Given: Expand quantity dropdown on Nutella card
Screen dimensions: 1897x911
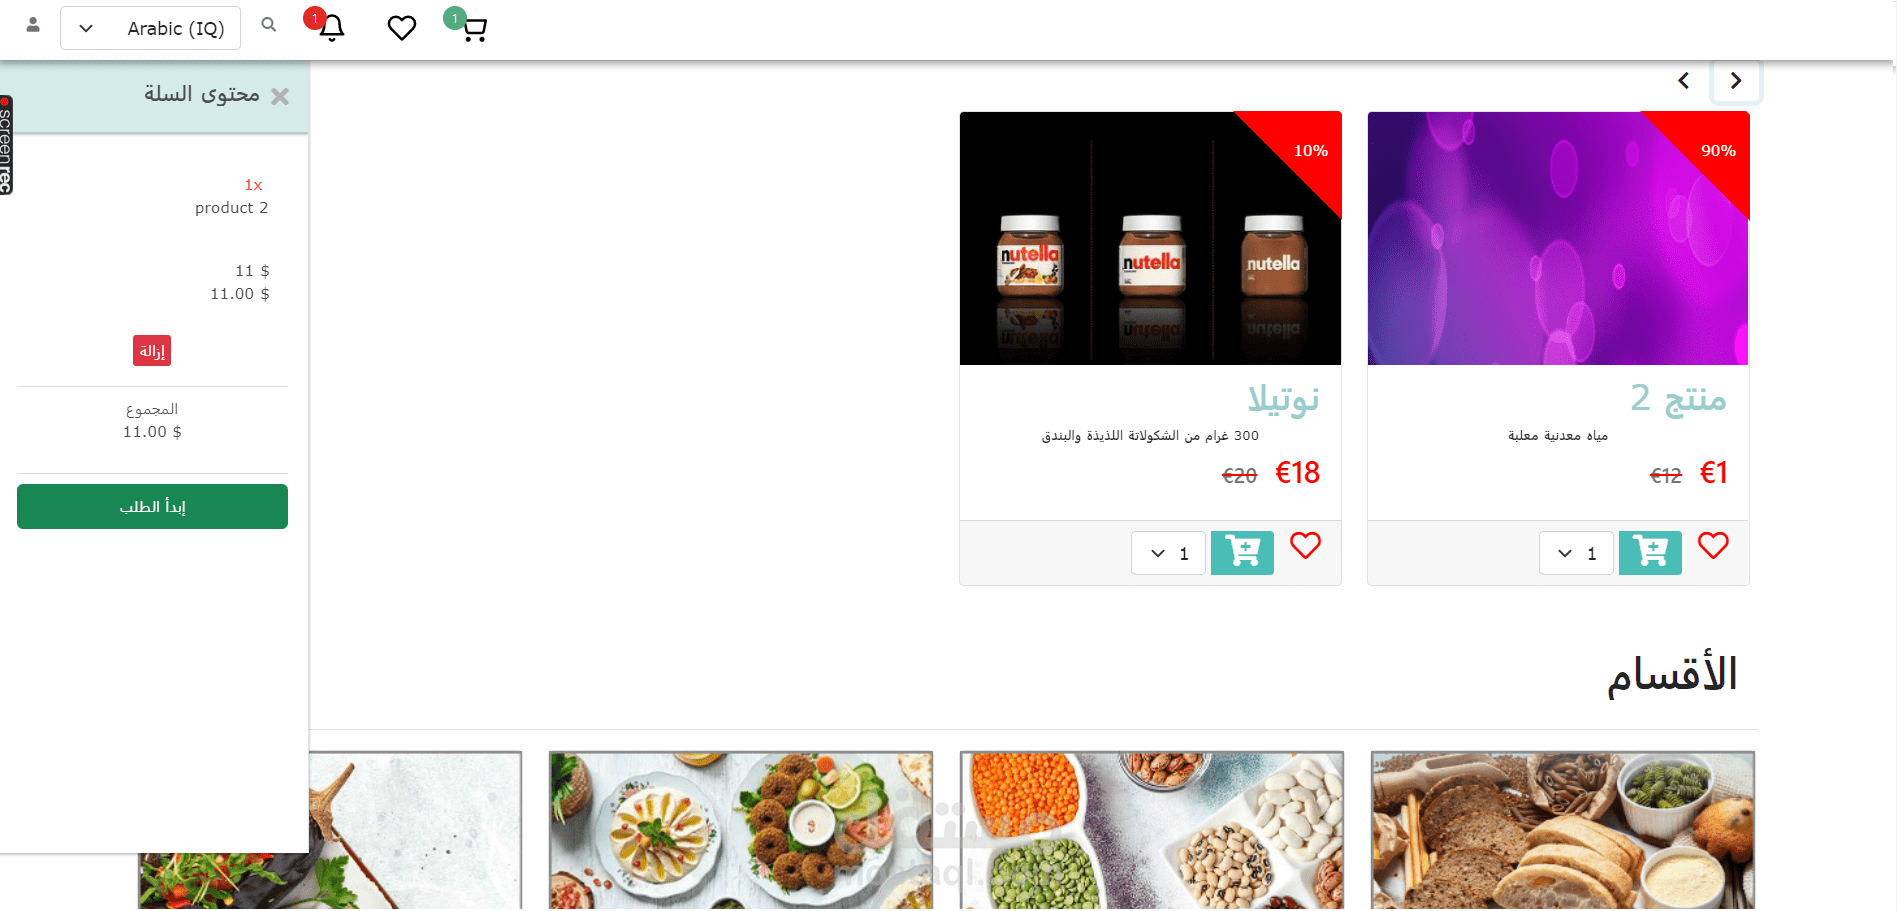Looking at the screenshot, I should 1168,553.
